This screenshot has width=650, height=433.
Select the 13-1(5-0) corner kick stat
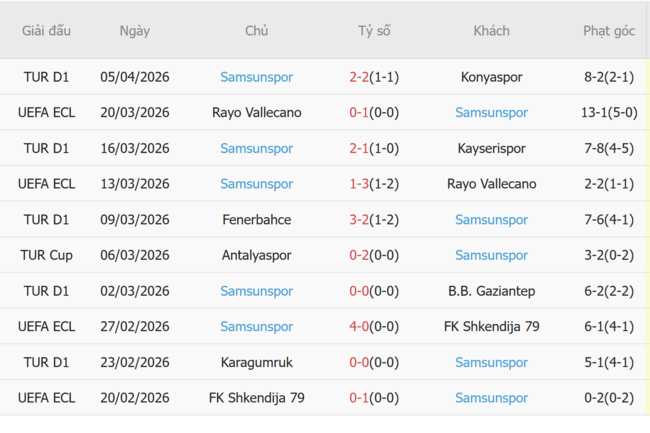[x=609, y=113]
